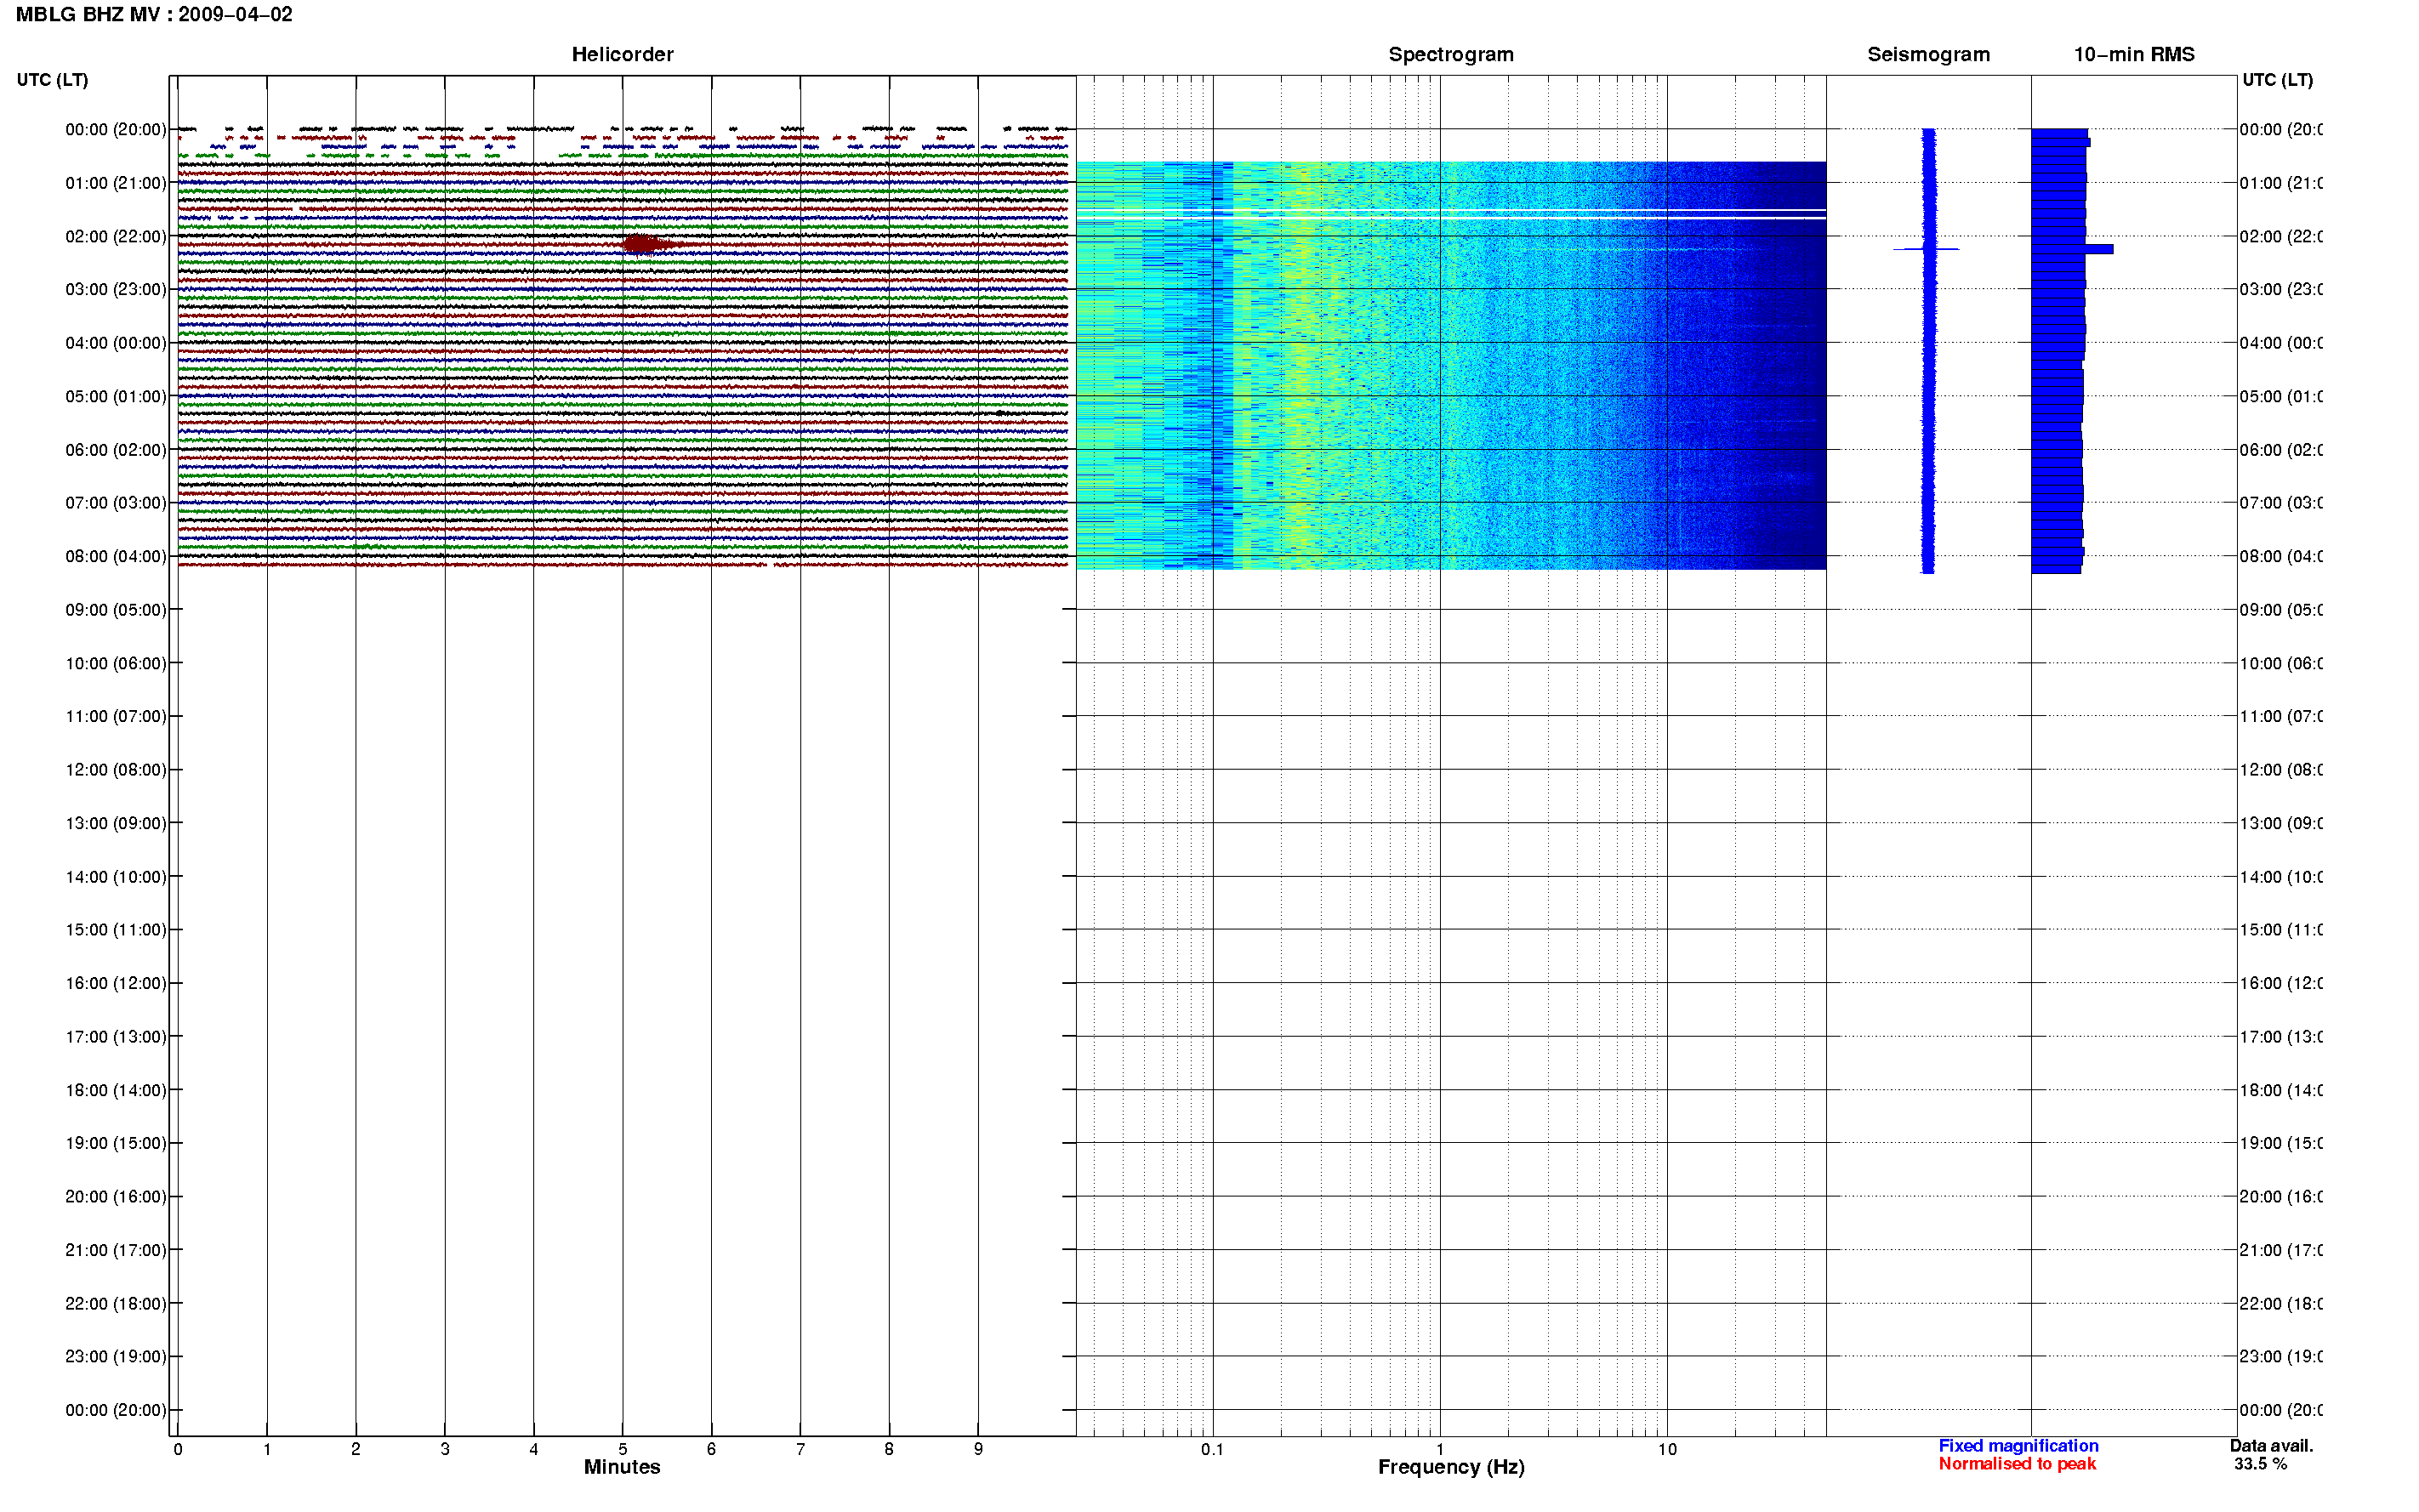Click the left '18:00 (14:00)' time label
Image resolution: width=2419 pixels, height=1512 pixels.
[x=116, y=1091]
